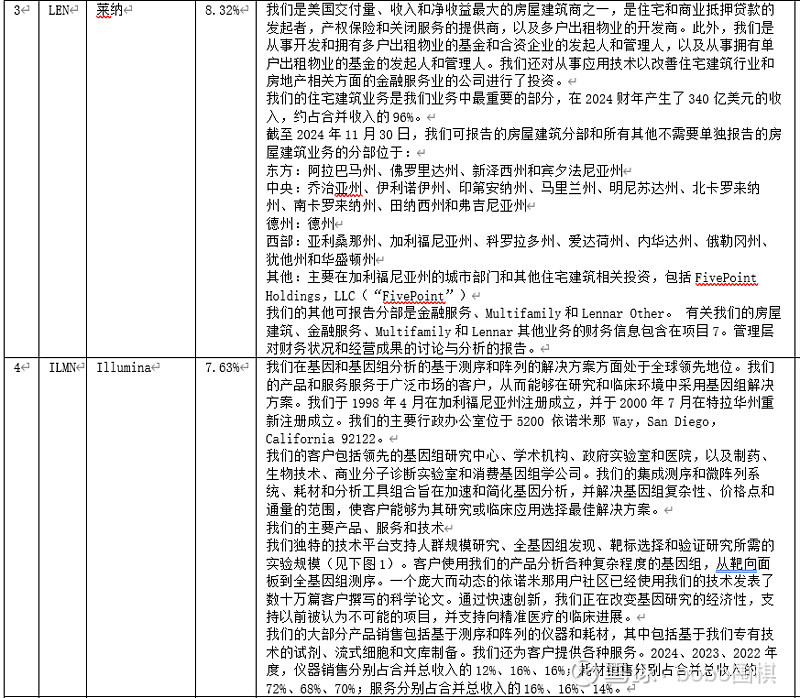Screen dimensions: 800x698
Task: Click the line starting "我们的其他可报告分部"
Action: coord(523,313)
